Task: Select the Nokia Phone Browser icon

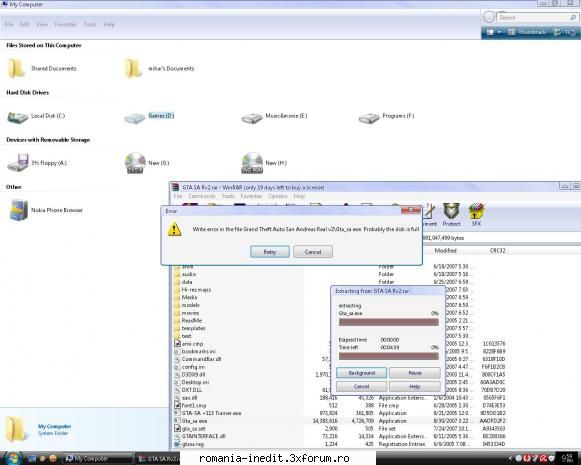Action: tap(19, 210)
